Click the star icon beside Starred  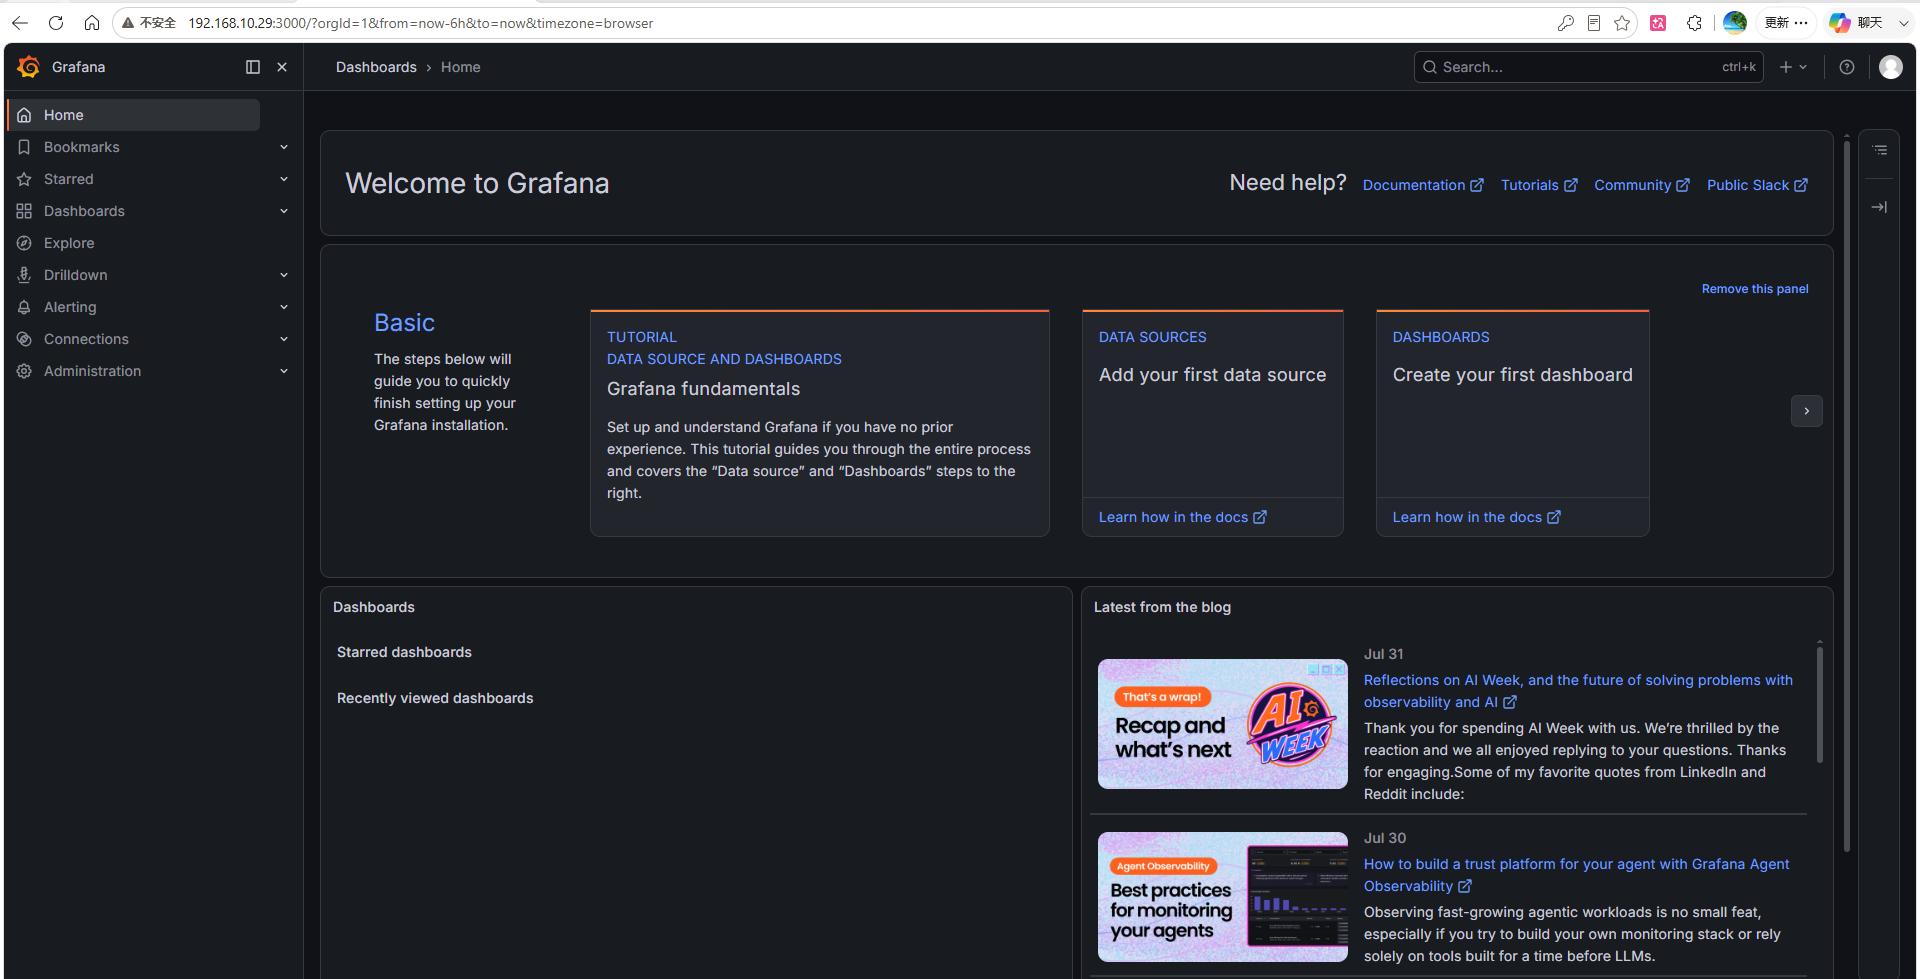[x=24, y=179]
